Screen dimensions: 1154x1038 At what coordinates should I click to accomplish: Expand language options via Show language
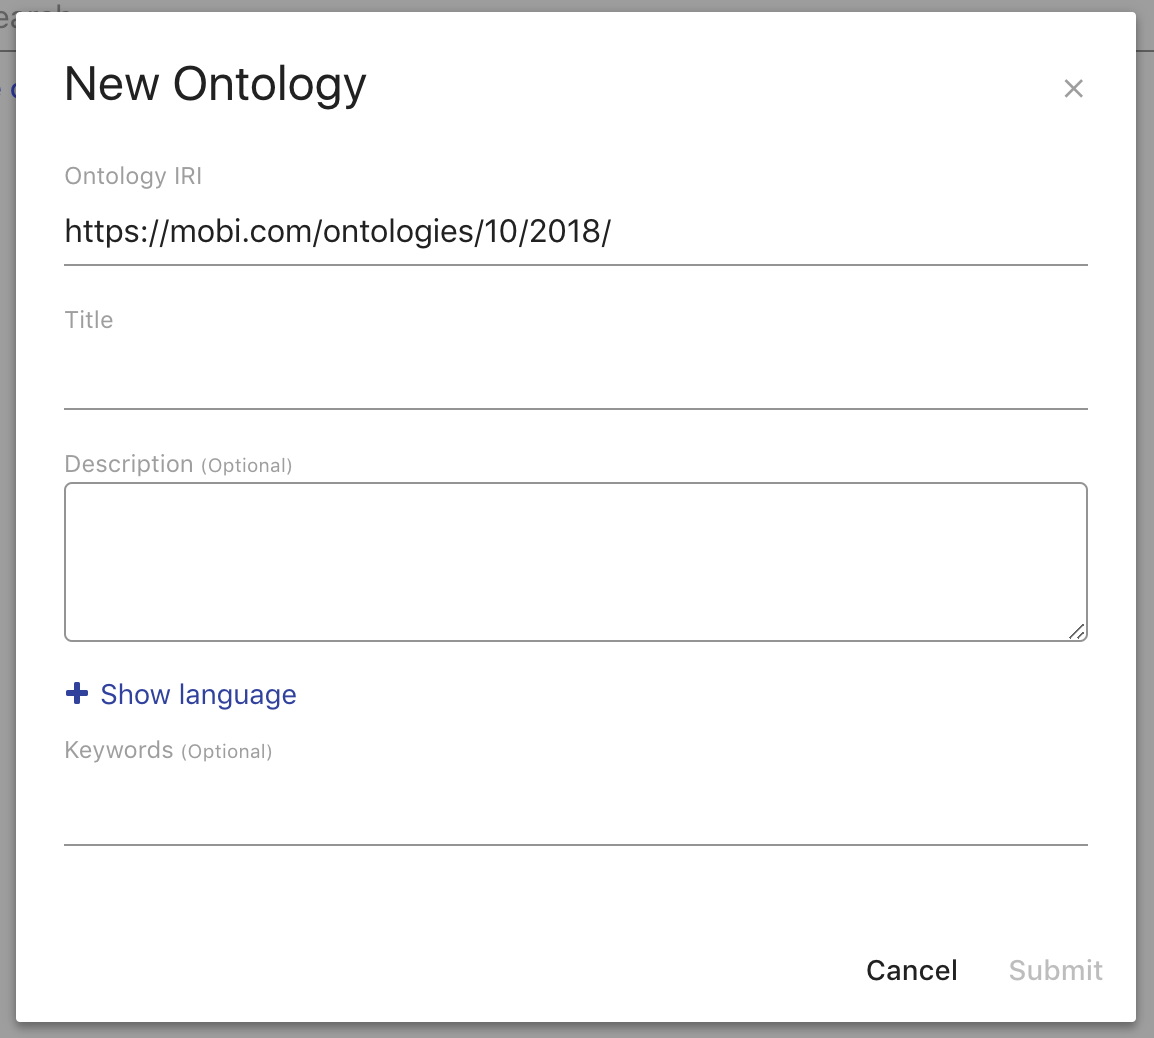197,694
